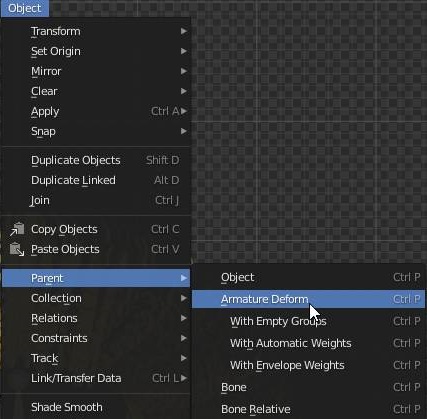Open the Clear submenu
The image size is (427, 419).
[96, 91]
